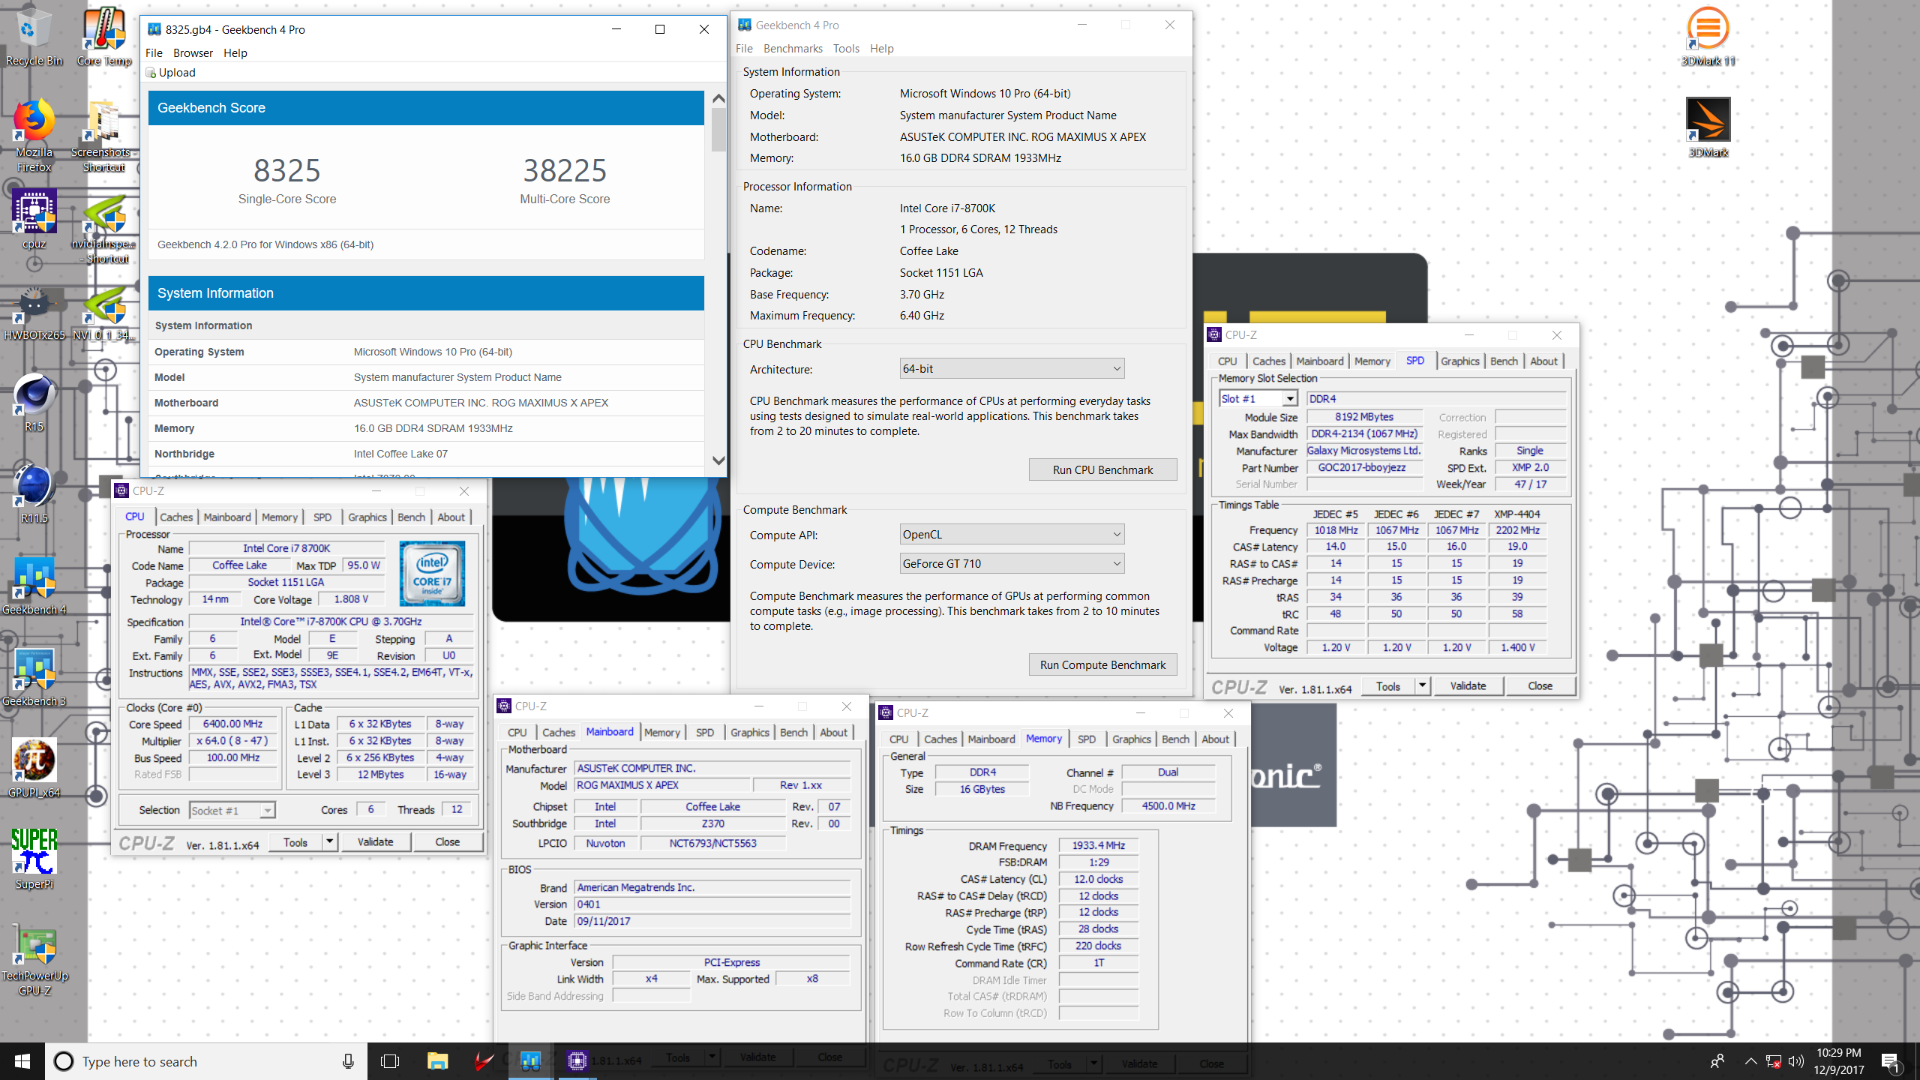Expand the Architecture 64-bit dropdown
Screen dimensions: 1920x1080
[x=1012, y=369]
